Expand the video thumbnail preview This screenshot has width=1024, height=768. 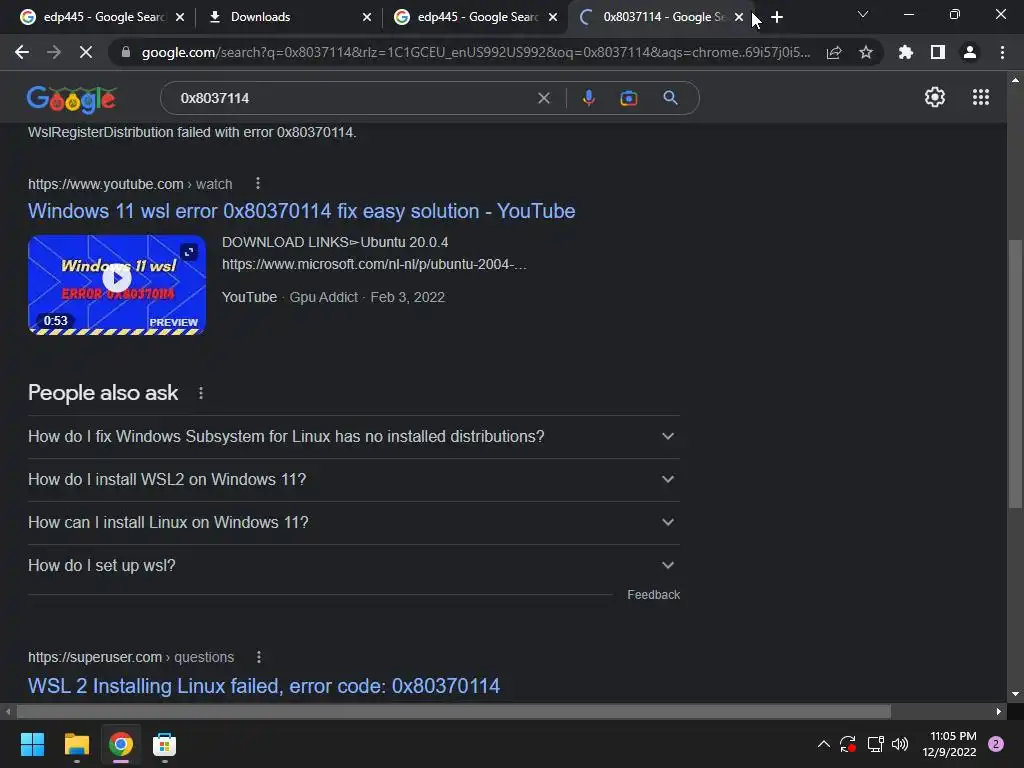[189, 251]
